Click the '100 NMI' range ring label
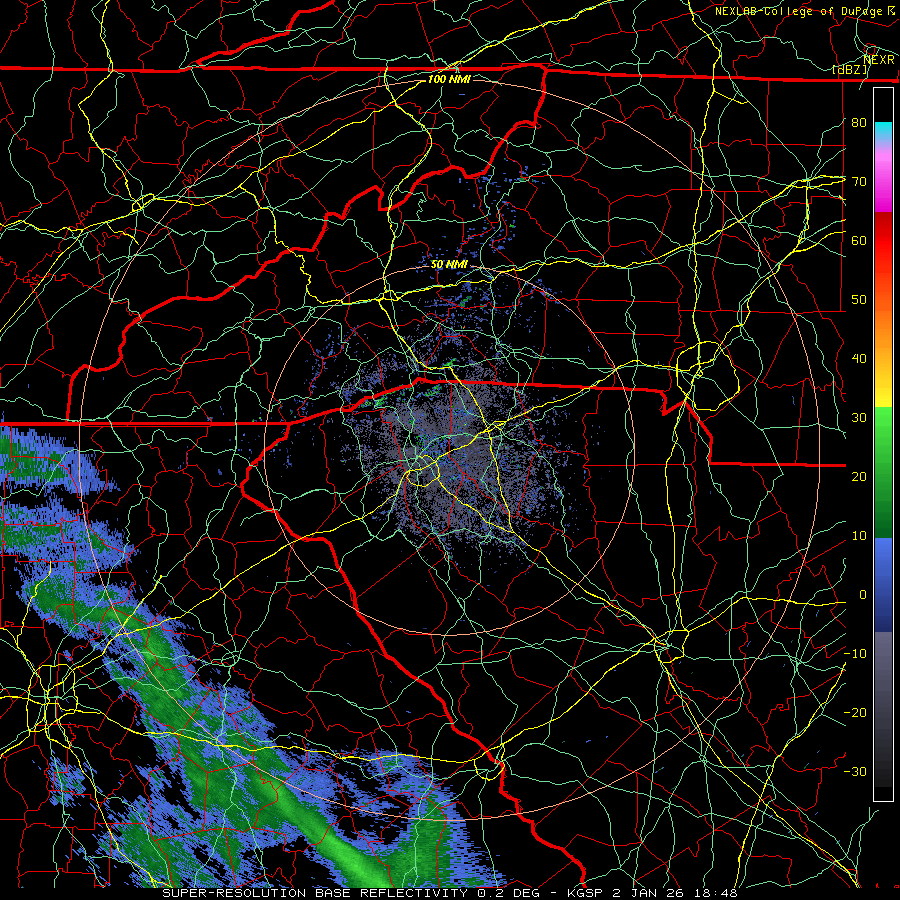Viewport: 900px width, 900px height. [x=449, y=79]
